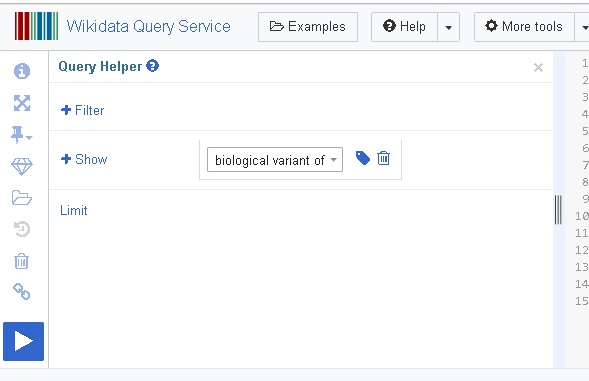589x381 pixels.
Task: Expand the More tools dropdown arrow
Action: (x=583, y=27)
